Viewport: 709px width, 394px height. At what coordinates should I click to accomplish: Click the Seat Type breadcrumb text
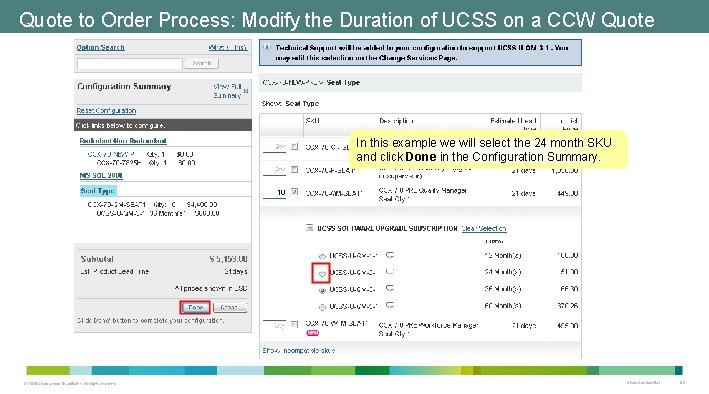coord(343,83)
